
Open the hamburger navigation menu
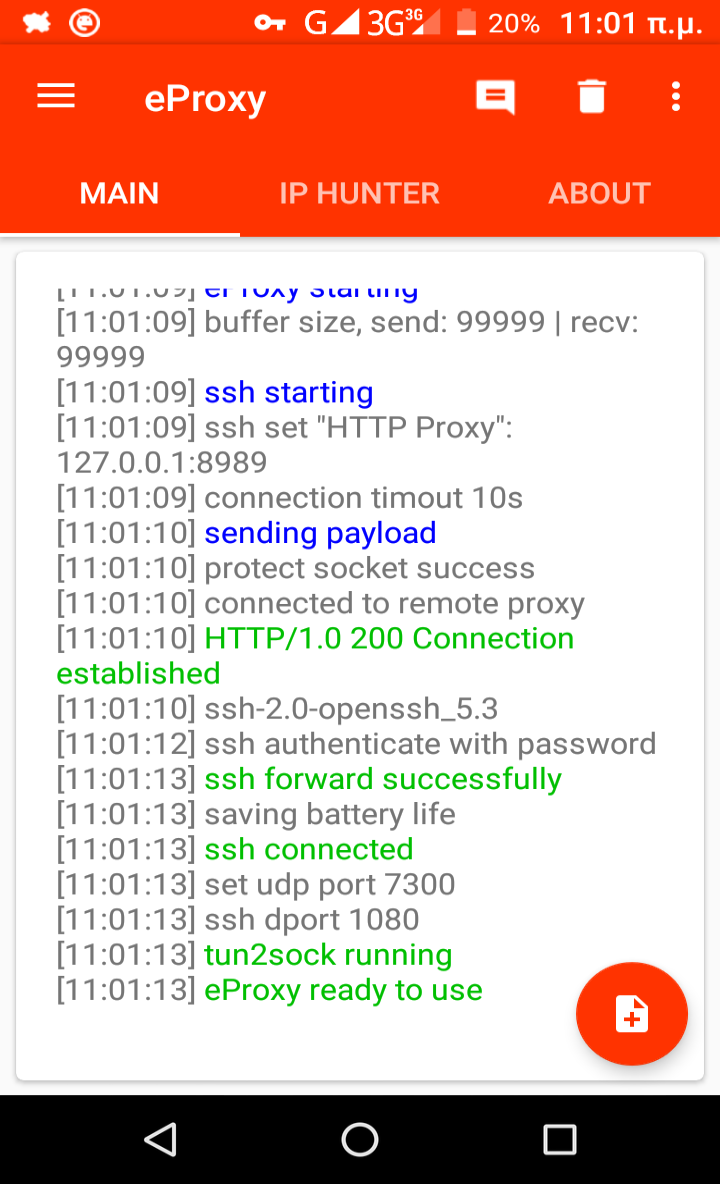pyautogui.click(x=56, y=97)
